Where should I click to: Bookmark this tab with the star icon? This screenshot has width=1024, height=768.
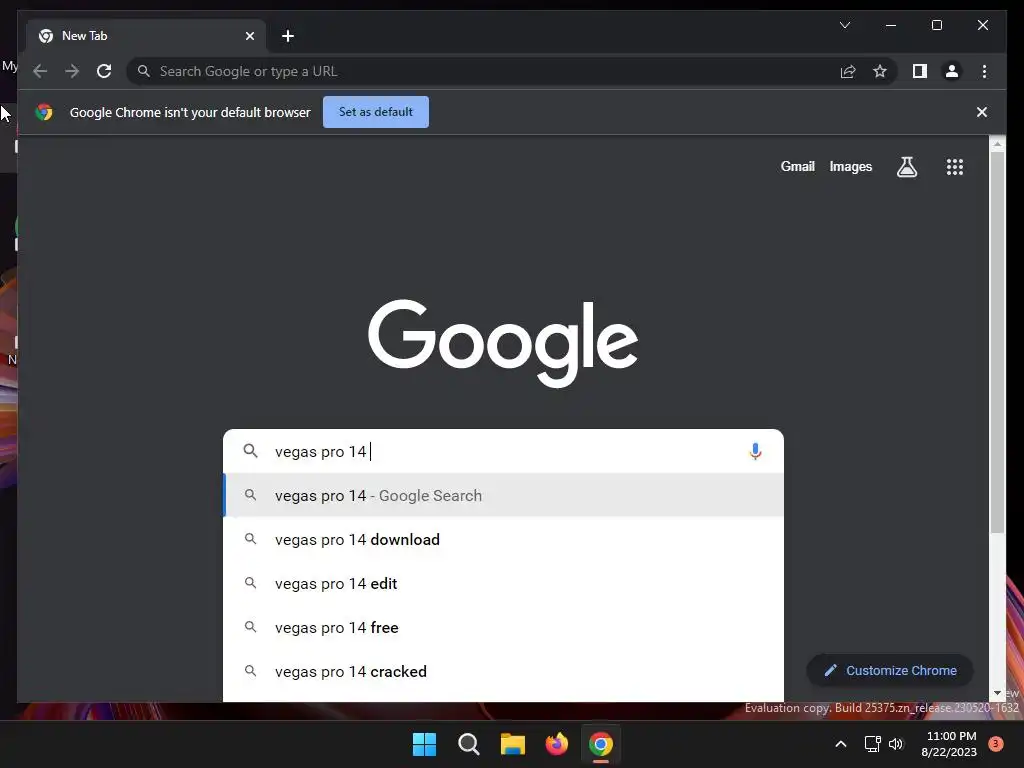click(880, 71)
